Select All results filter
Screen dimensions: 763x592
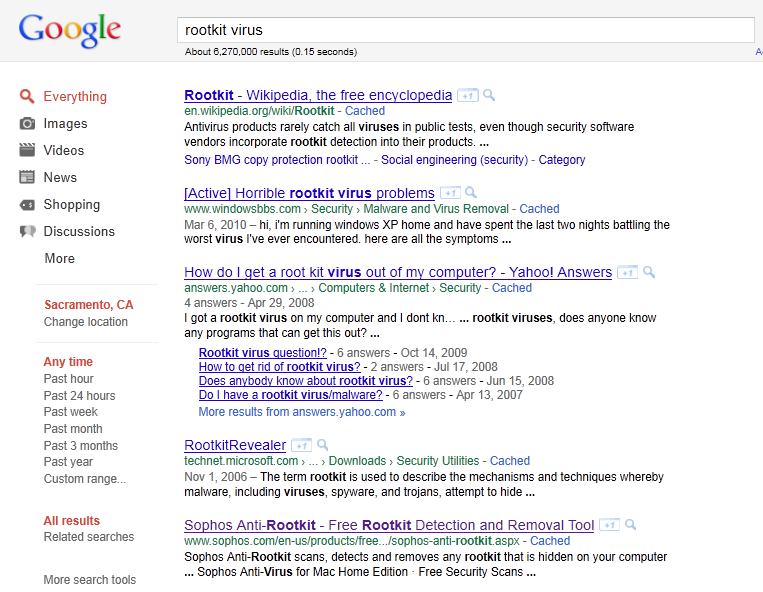tap(72, 520)
